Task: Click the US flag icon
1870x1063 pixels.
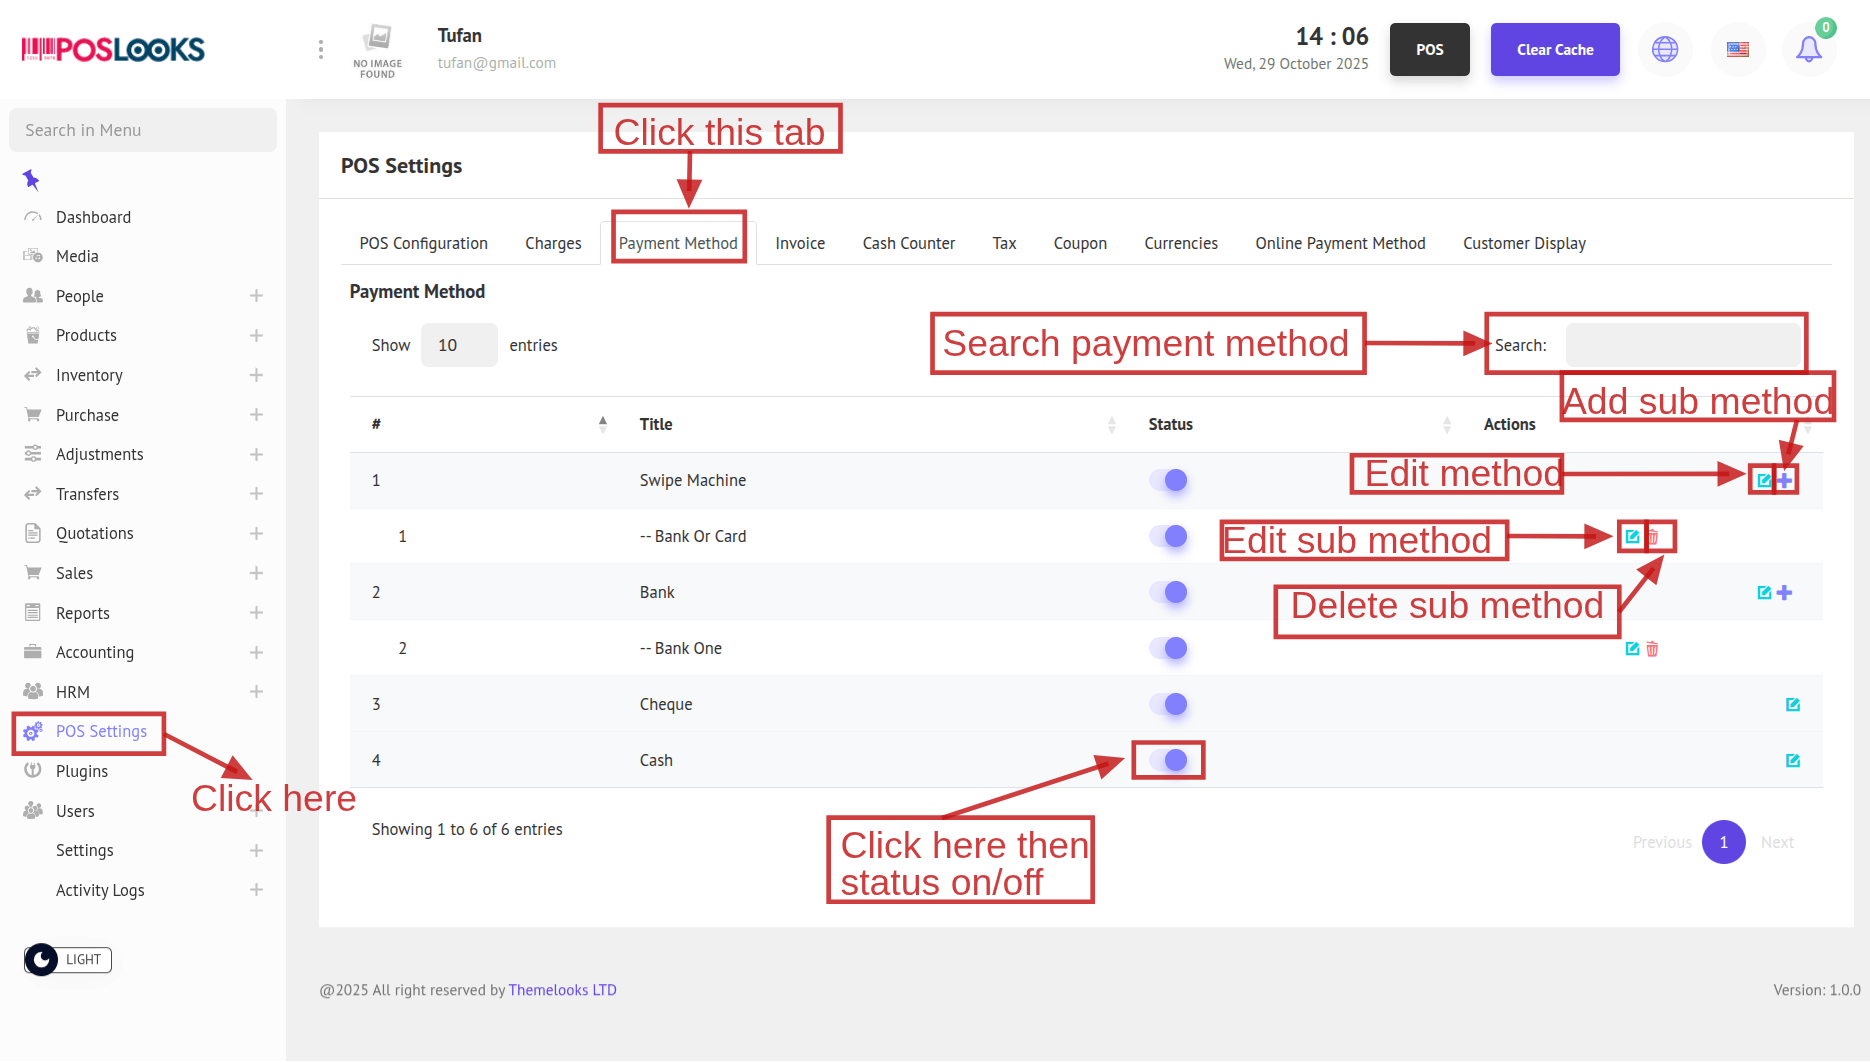Action: pos(1738,49)
